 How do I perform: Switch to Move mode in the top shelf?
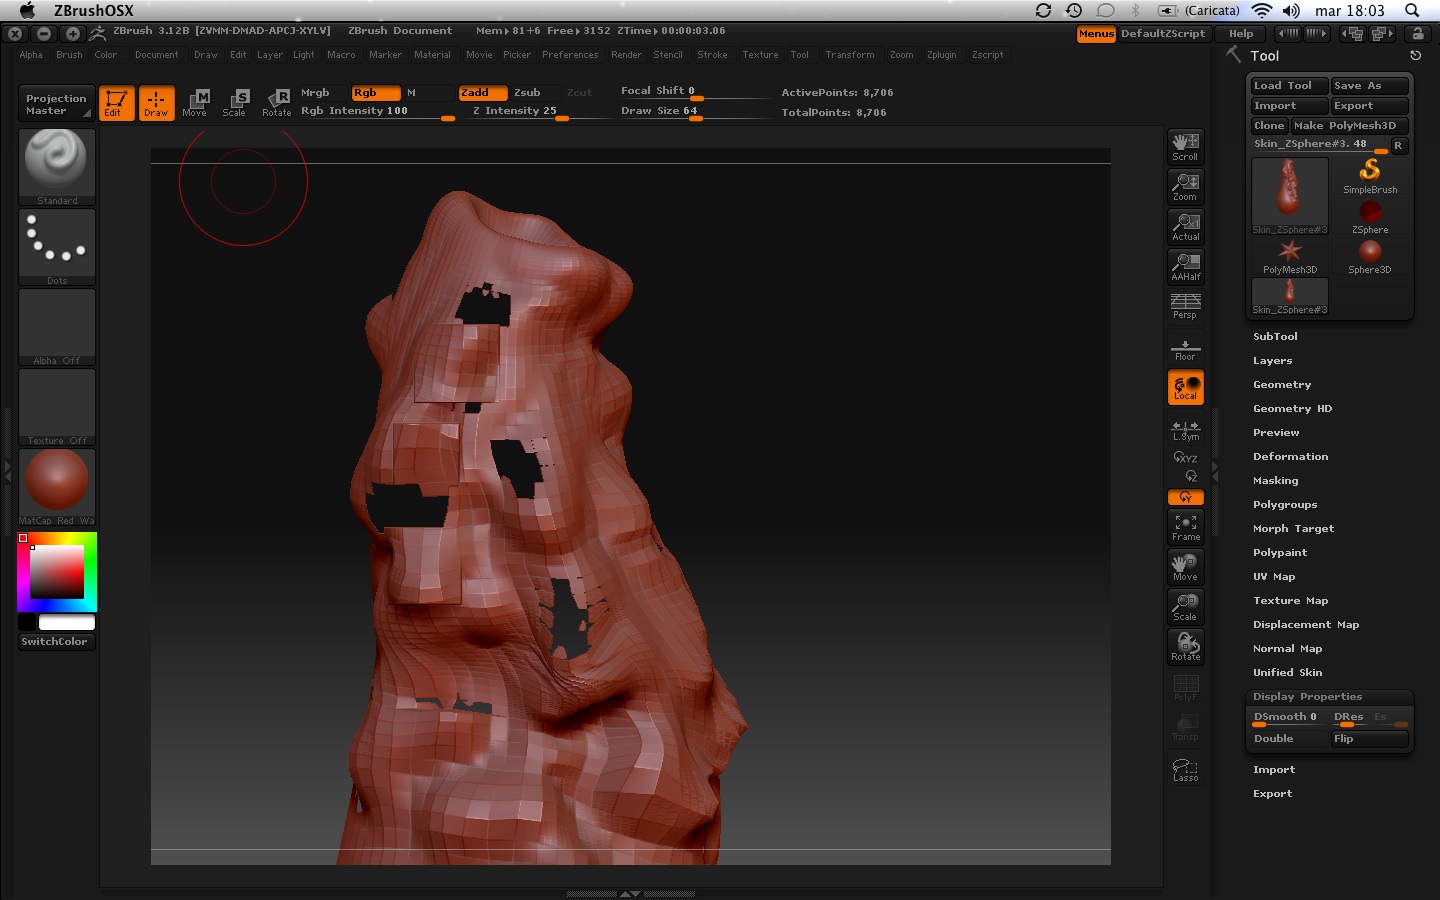click(195, 103)
